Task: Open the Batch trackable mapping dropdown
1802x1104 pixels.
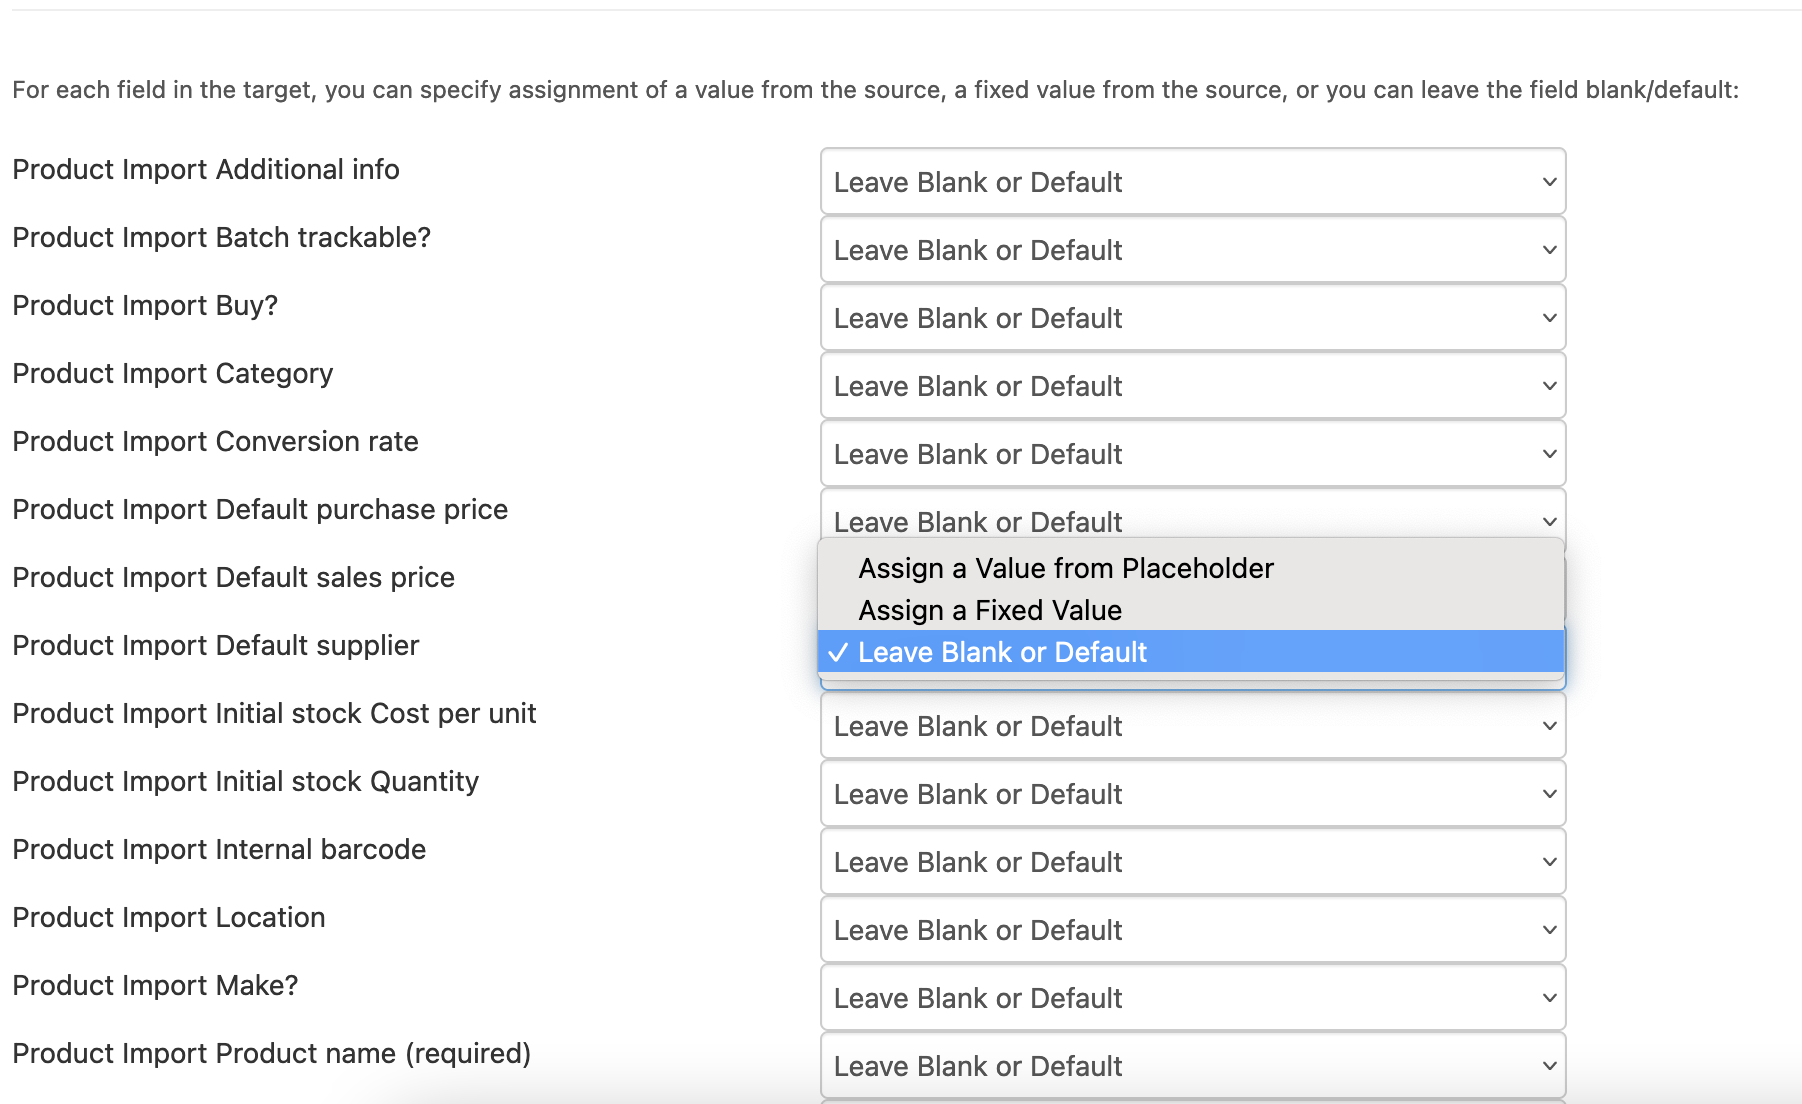Action: (x=1192, y=250)
